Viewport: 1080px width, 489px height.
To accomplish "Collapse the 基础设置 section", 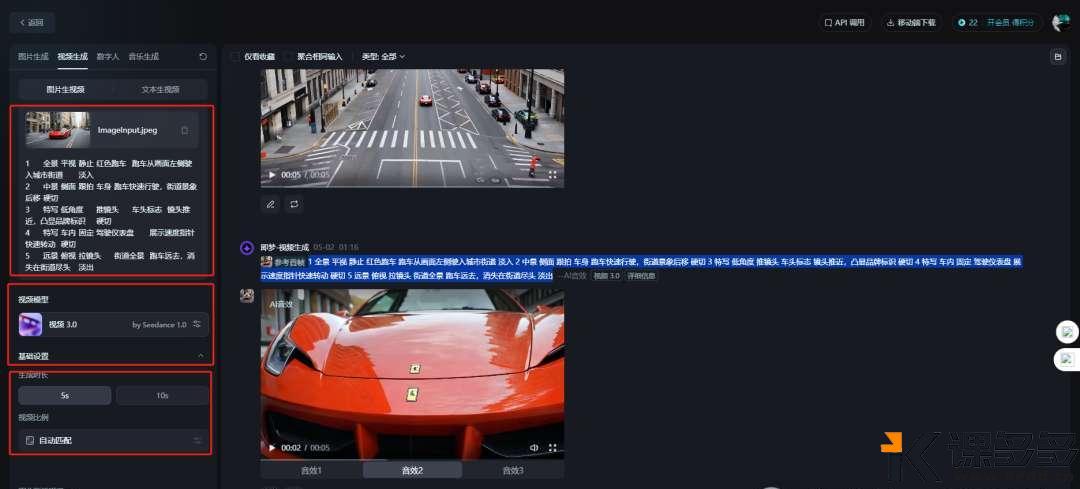I will 200,356.
